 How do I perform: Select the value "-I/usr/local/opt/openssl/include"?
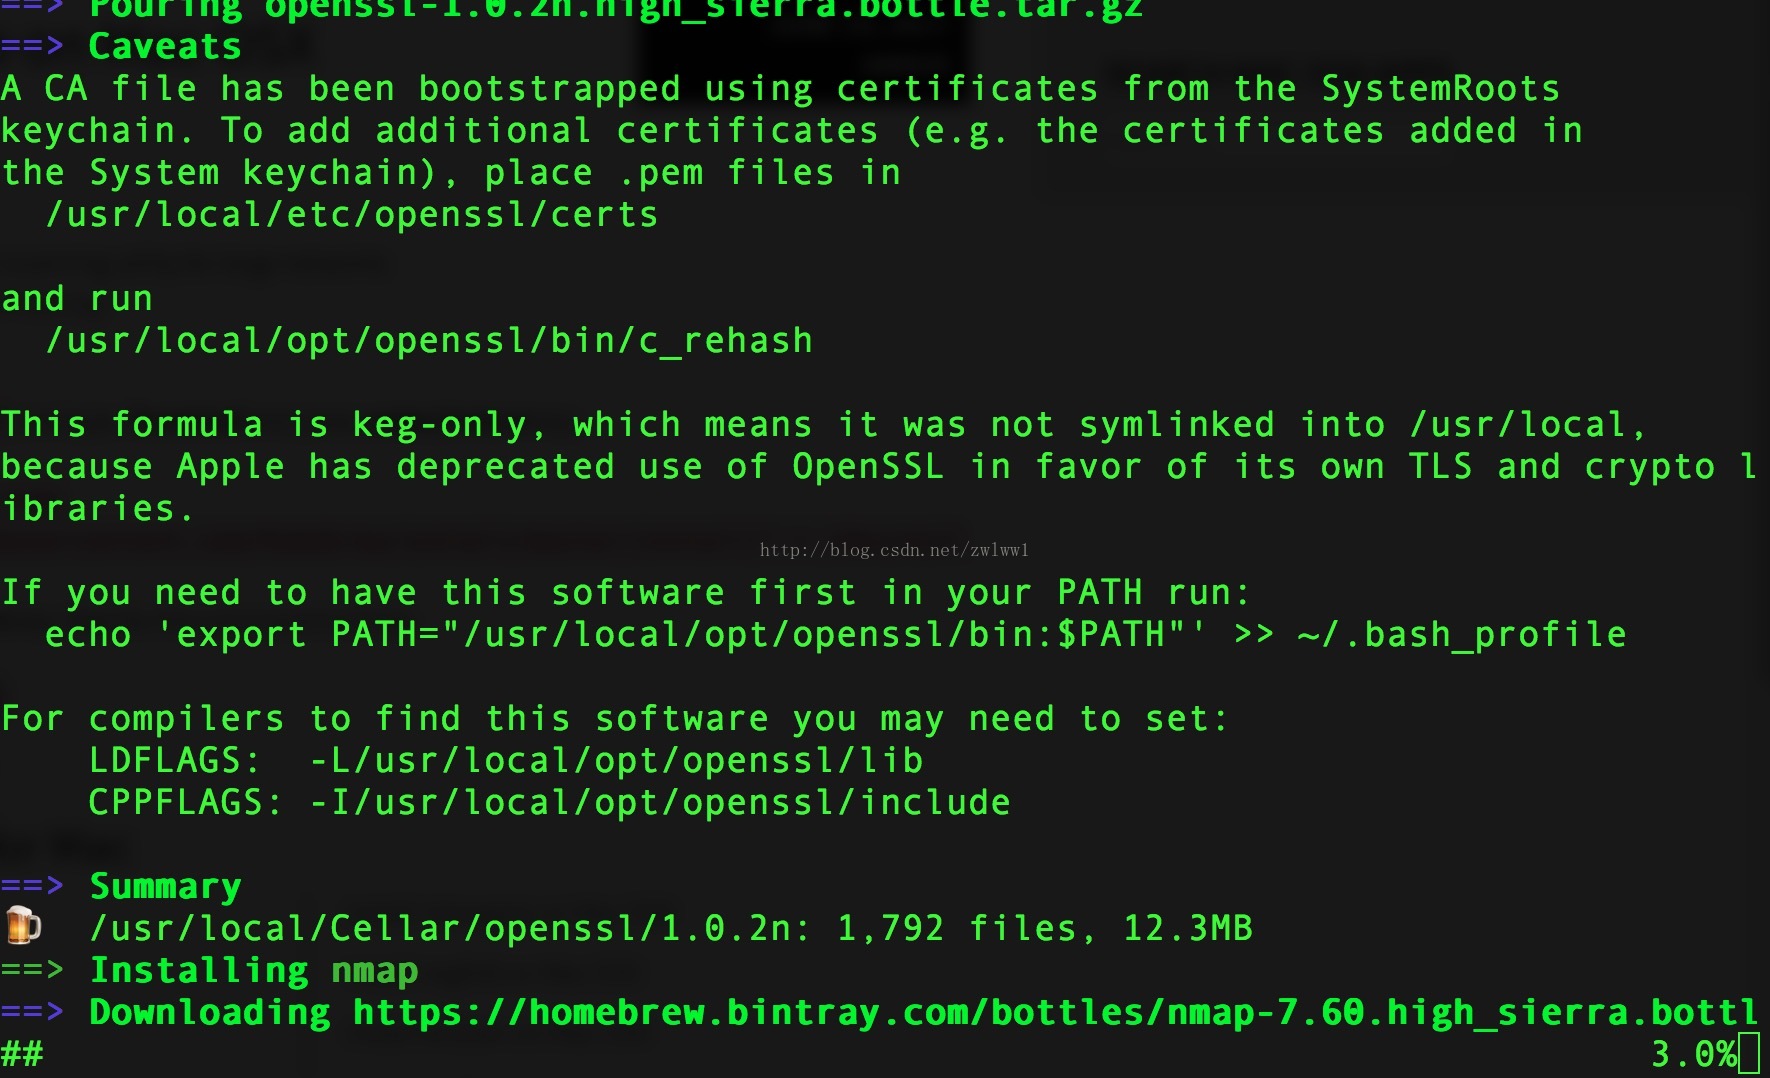click(x=660, y=803)
